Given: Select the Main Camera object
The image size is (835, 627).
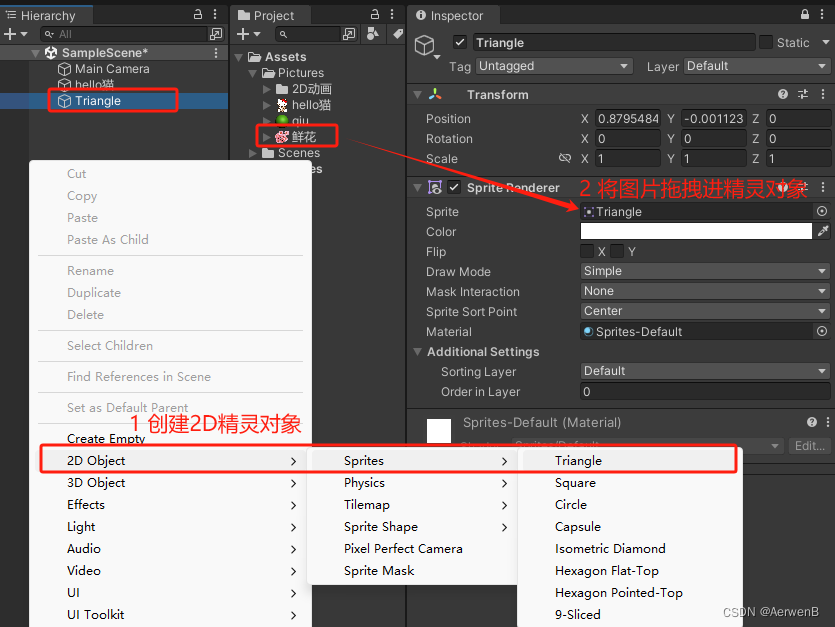Looking at the screenshot, I should (112, 69).
